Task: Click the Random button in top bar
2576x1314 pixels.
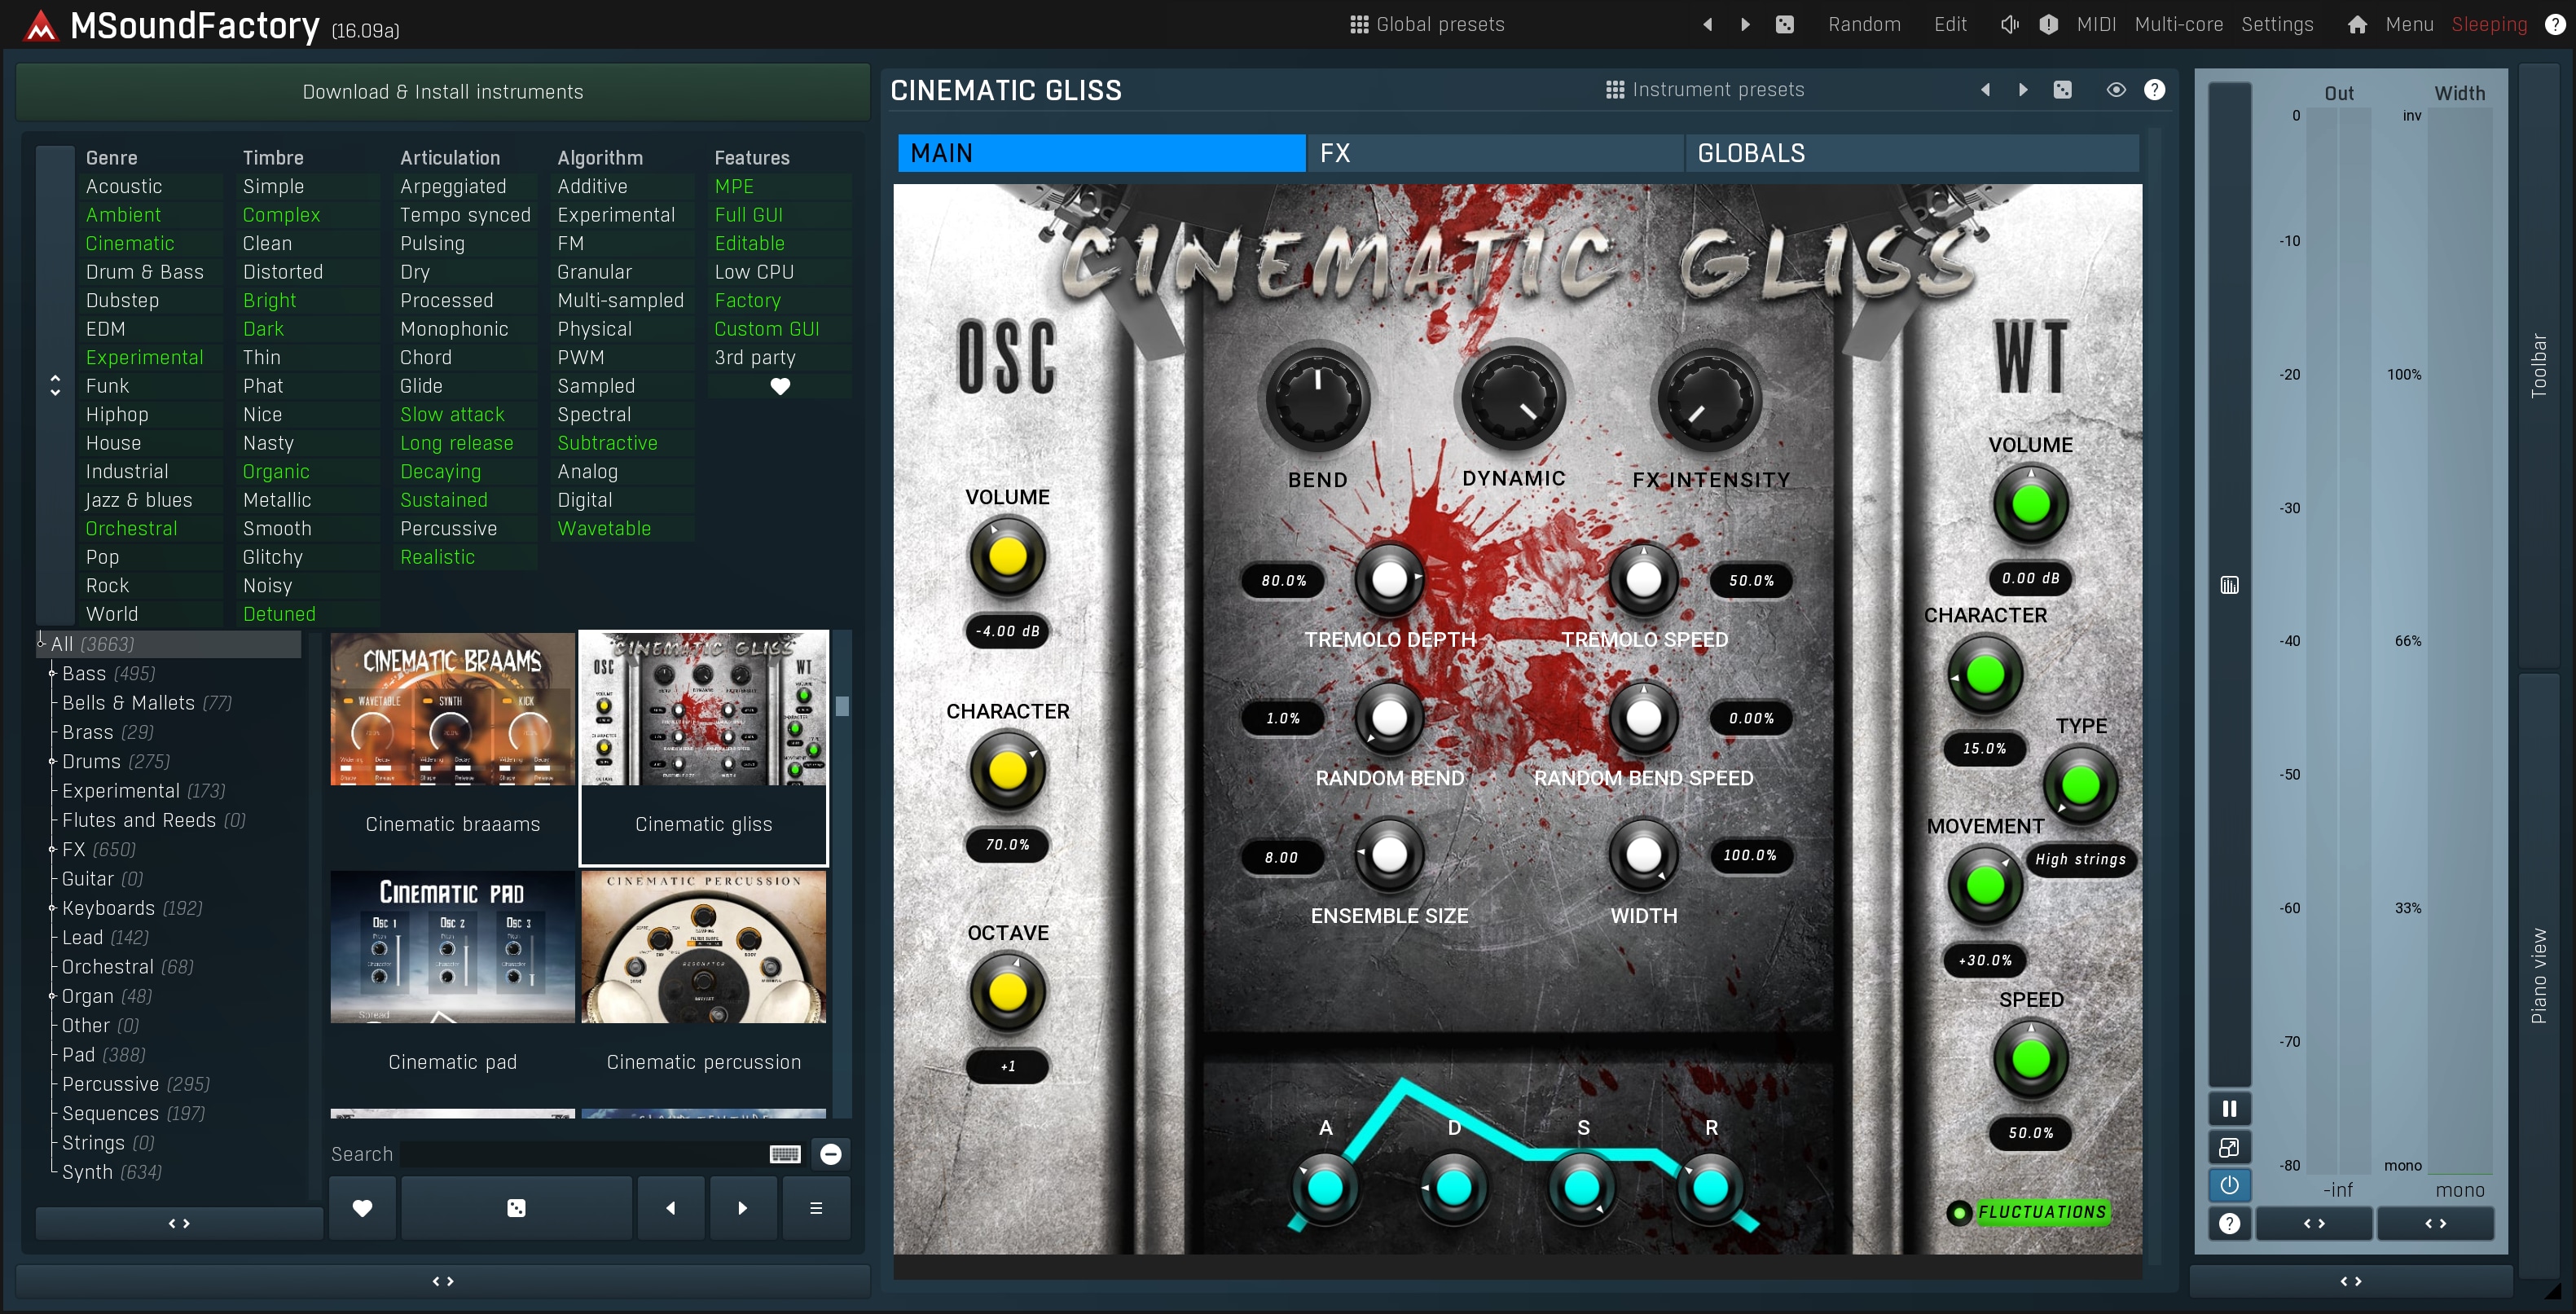Action: (x=1864, y=24)
